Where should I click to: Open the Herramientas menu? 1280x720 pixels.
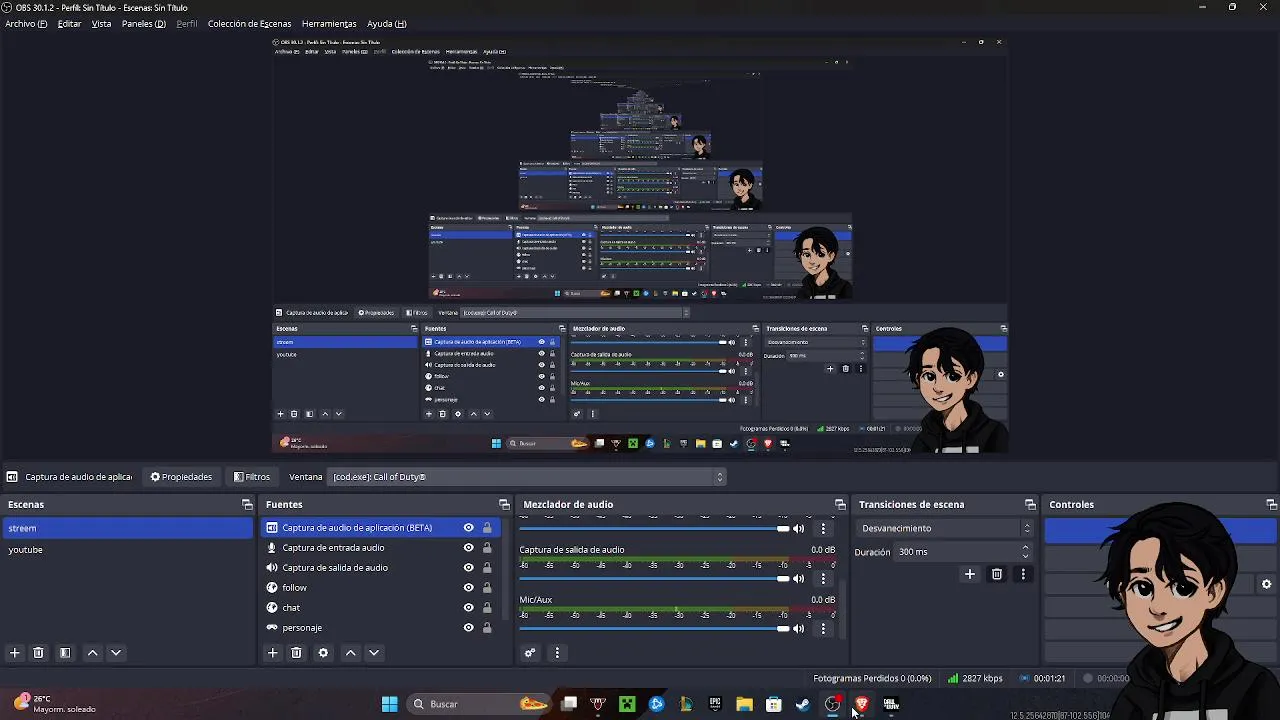click(329, 24)
